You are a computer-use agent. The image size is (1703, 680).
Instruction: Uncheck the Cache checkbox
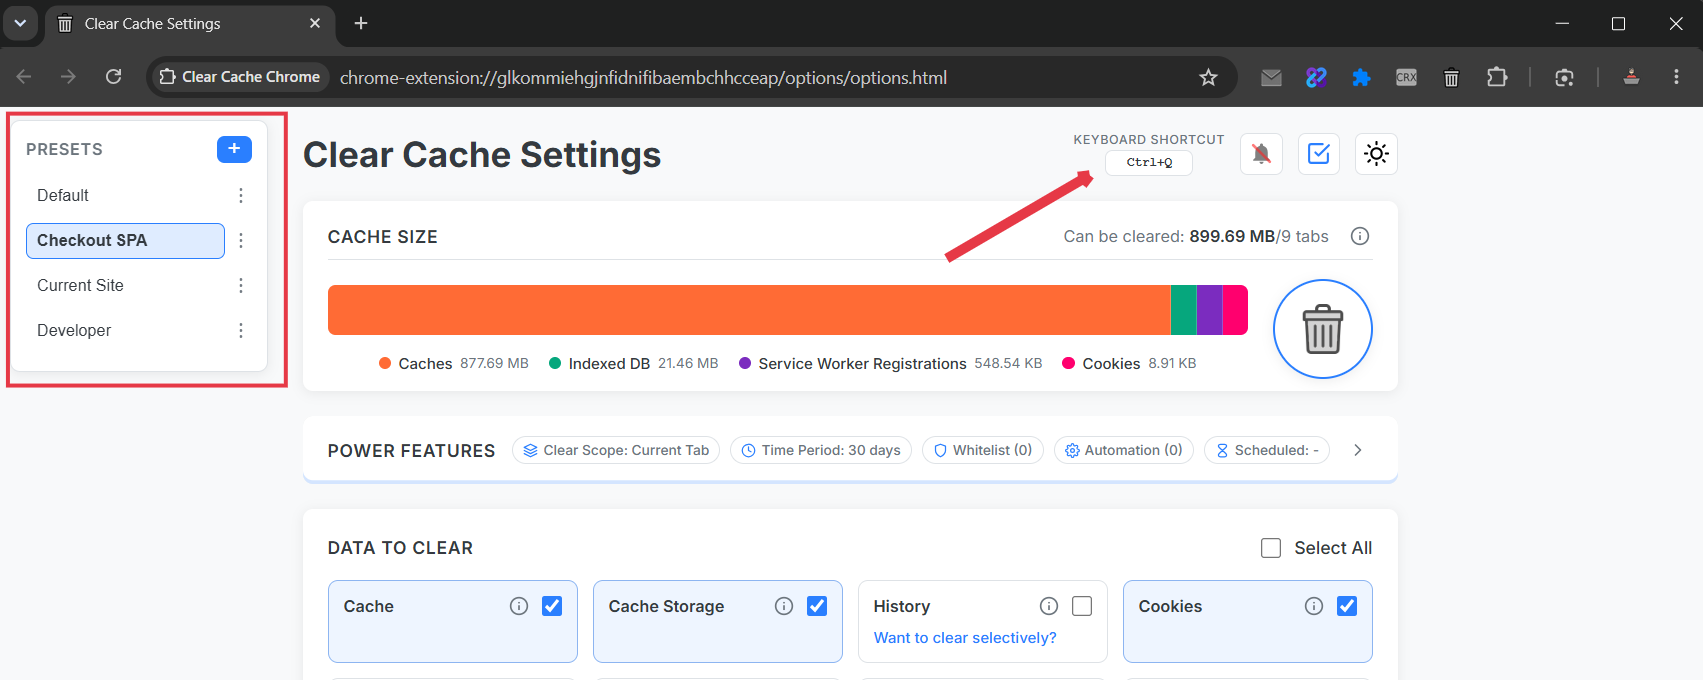point(552,606)
